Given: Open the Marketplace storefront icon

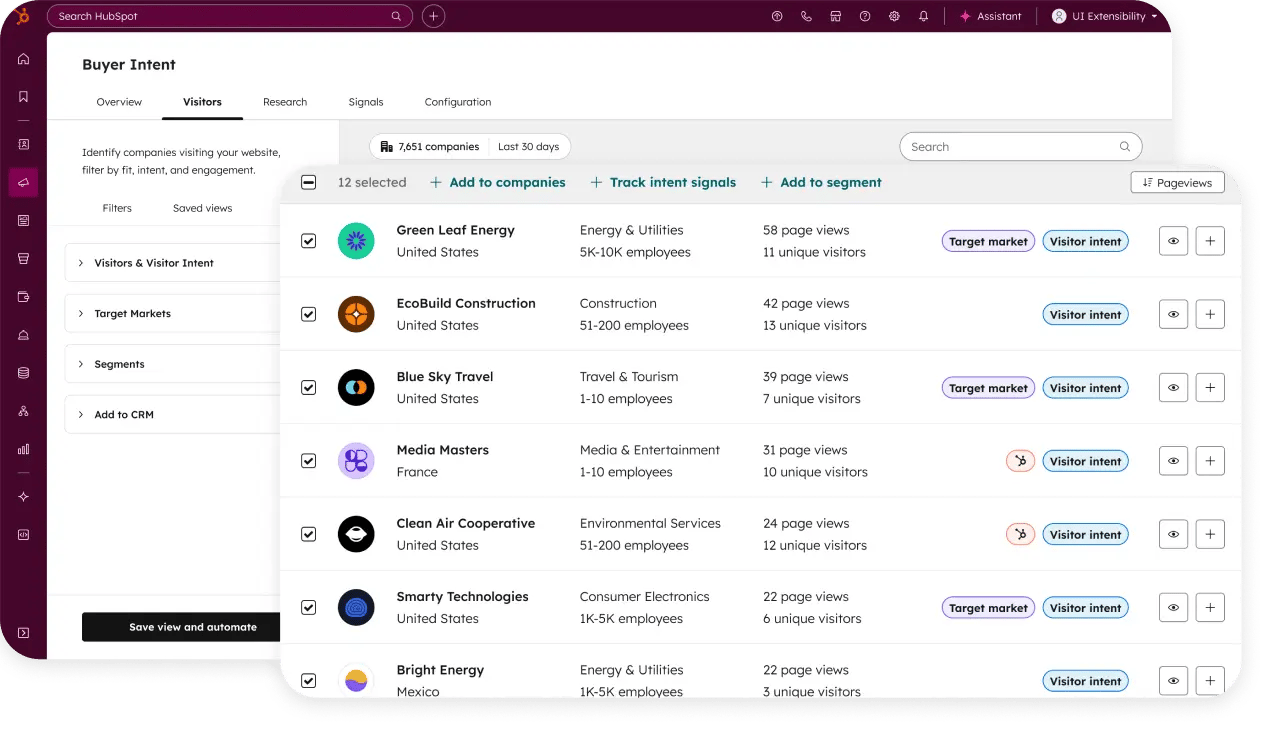Looking at the screenshot, I should pyautogui.click(x=836, y=16).
